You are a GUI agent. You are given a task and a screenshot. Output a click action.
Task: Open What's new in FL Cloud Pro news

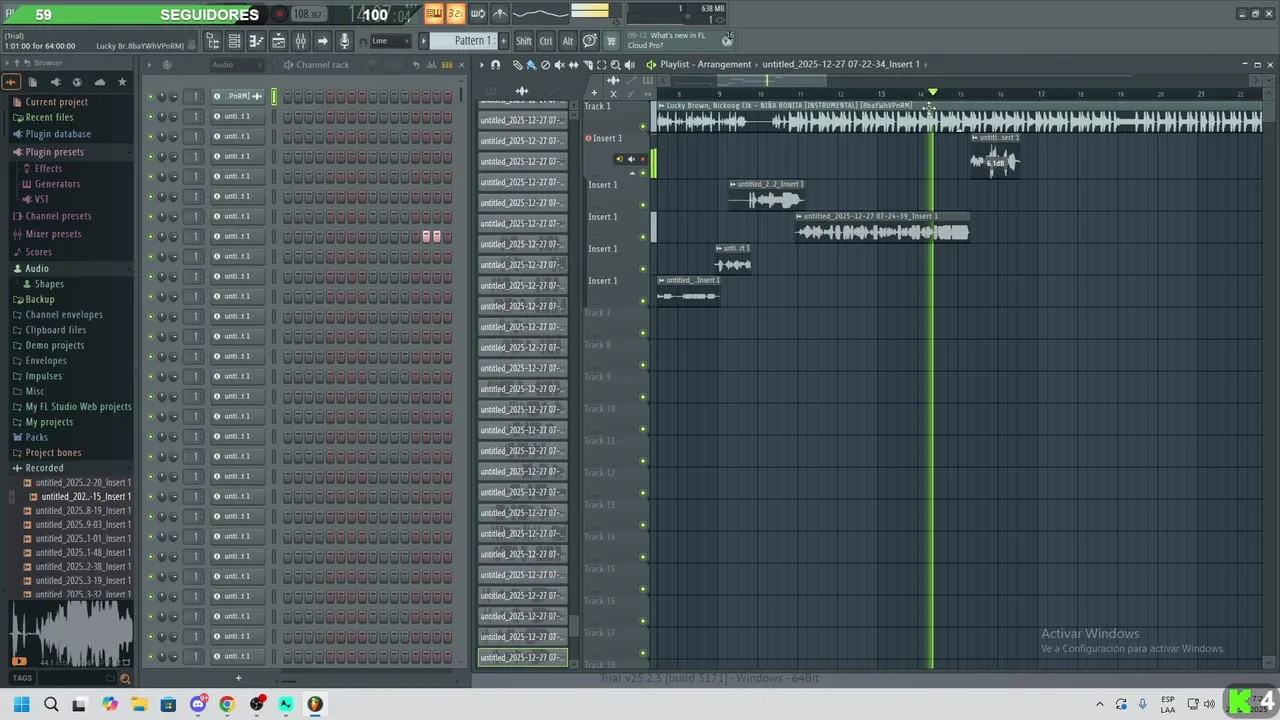[x=678, y=40]
